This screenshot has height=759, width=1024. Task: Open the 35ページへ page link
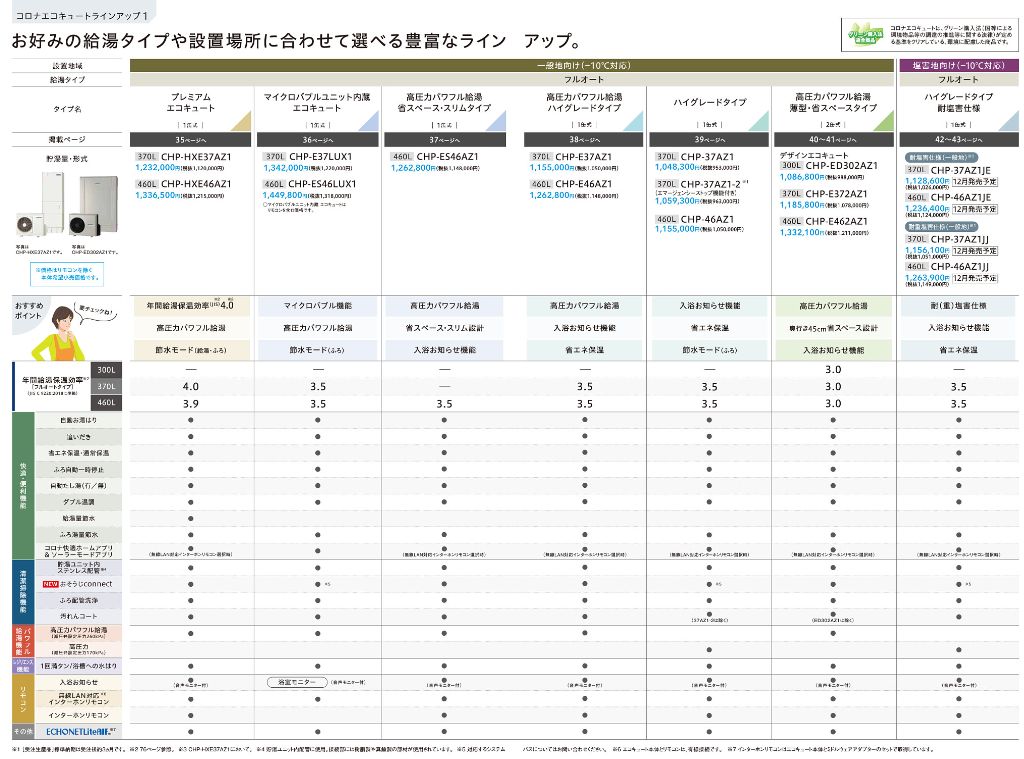[190, 140]
